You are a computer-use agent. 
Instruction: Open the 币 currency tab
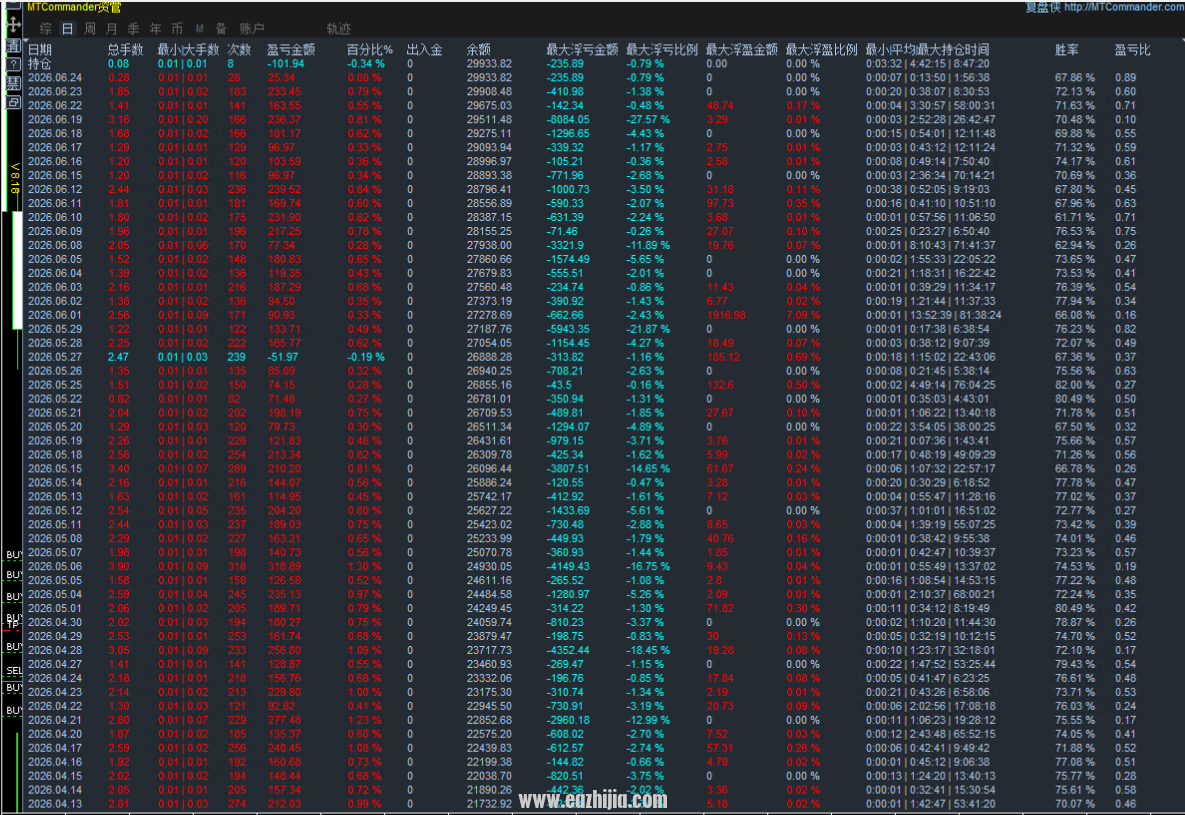(178, 29)
